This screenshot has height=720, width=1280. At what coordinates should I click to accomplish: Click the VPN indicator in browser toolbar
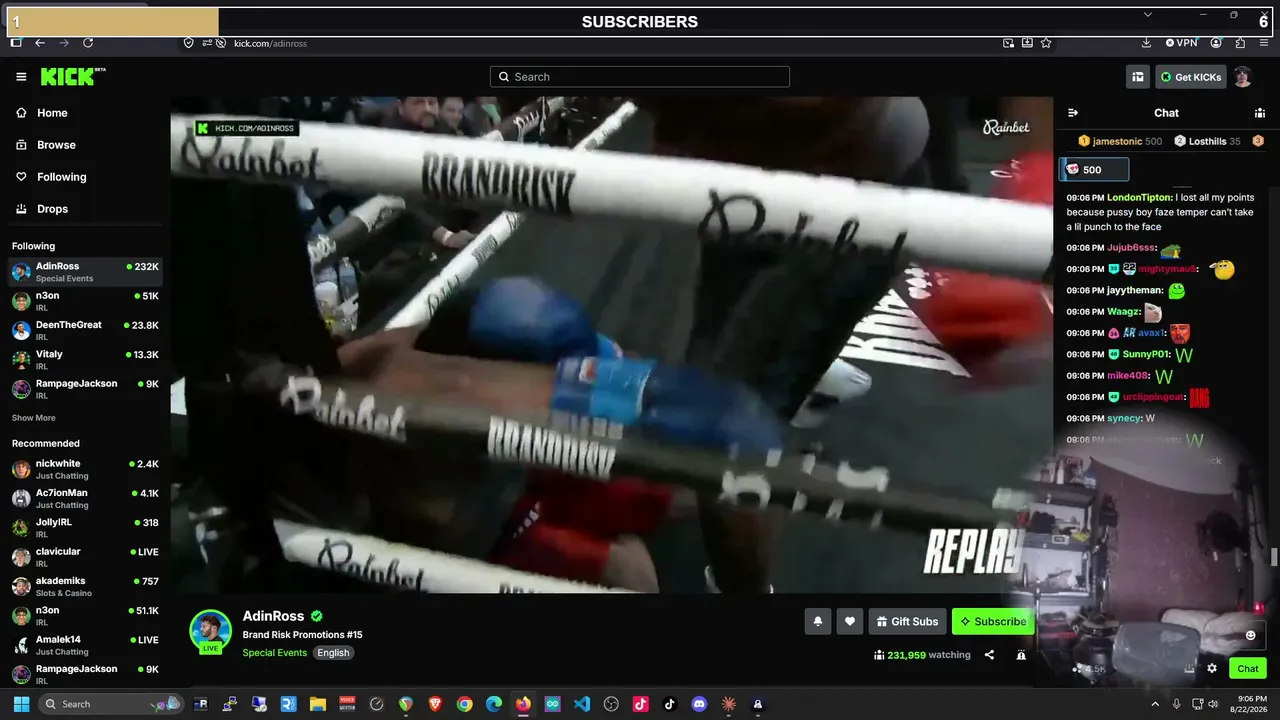(x=1181, y=43)
